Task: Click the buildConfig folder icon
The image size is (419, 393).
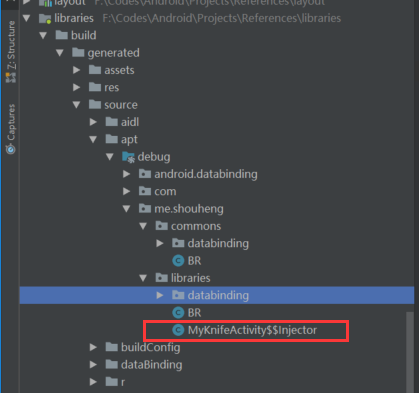Action: (112, 347)
